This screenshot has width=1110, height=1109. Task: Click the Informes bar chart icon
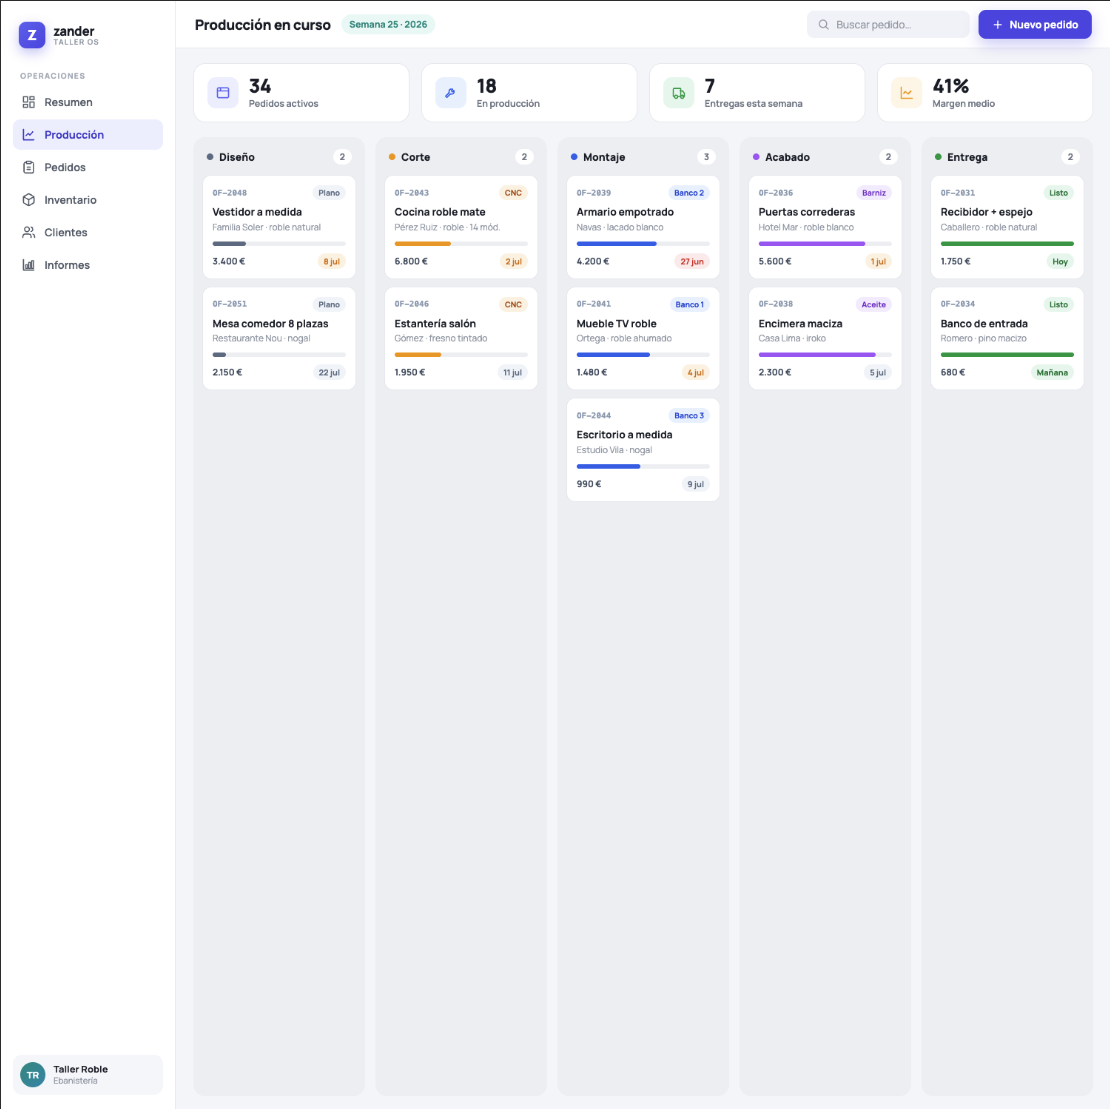click(28, 265)
